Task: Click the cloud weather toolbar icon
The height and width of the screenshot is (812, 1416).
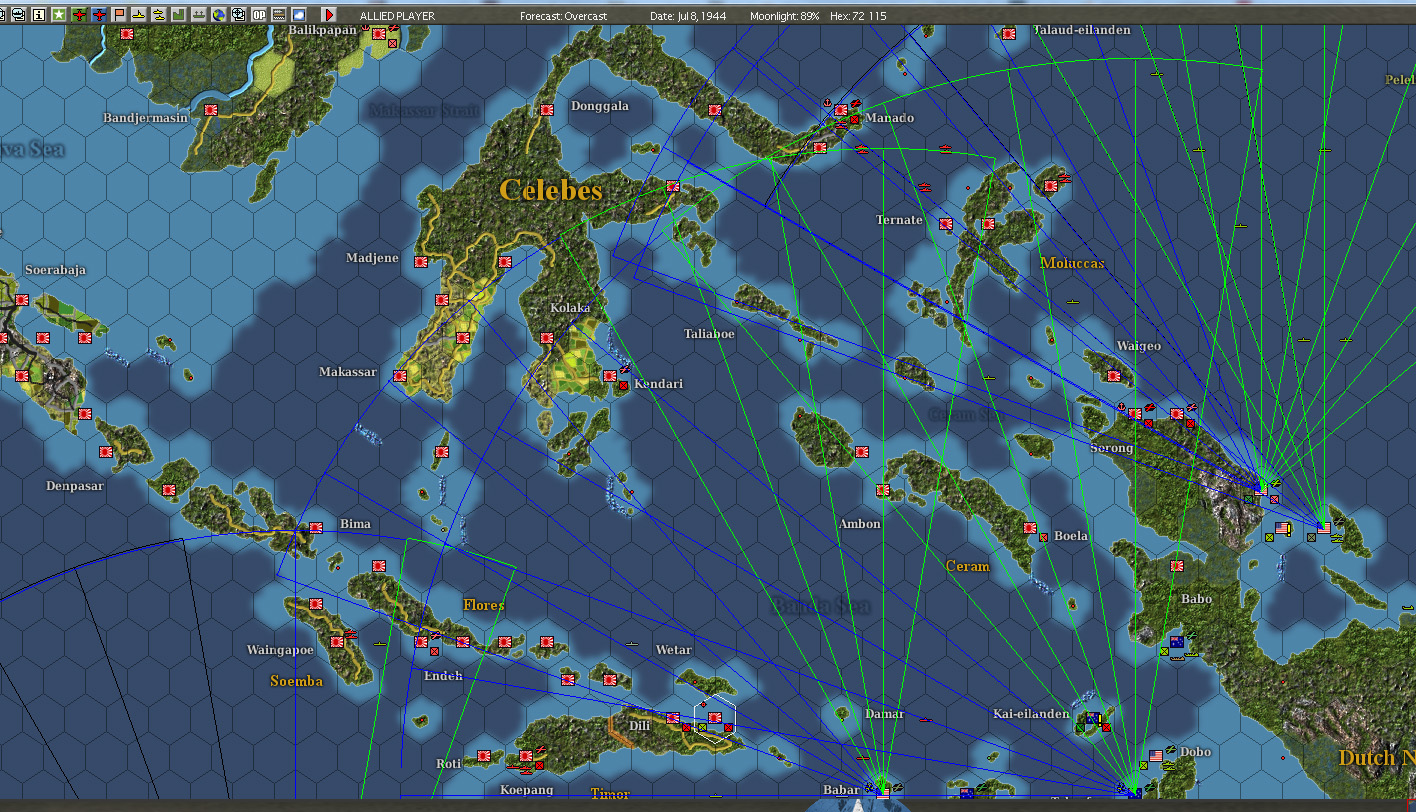Action: coord(299,15)
